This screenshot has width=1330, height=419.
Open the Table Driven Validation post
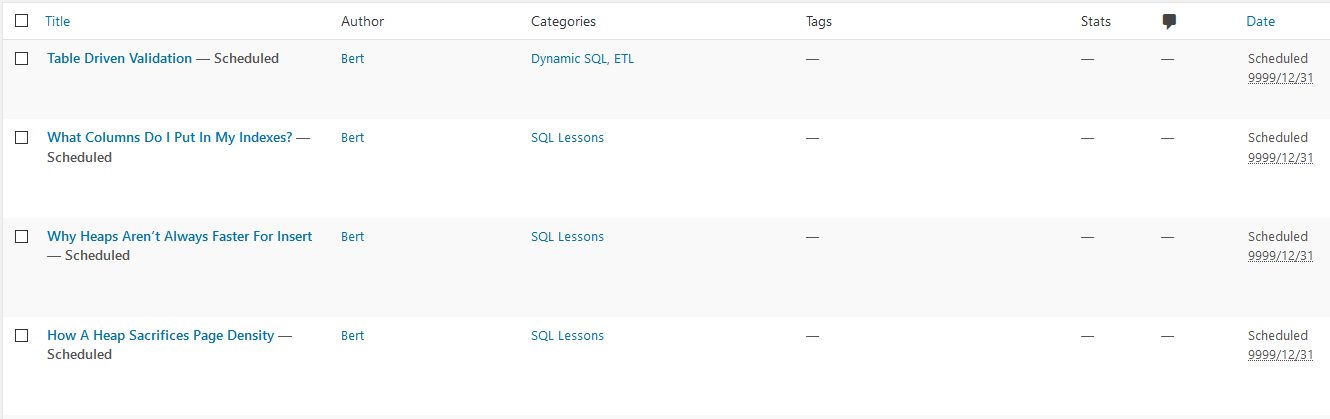coord(119,59)
